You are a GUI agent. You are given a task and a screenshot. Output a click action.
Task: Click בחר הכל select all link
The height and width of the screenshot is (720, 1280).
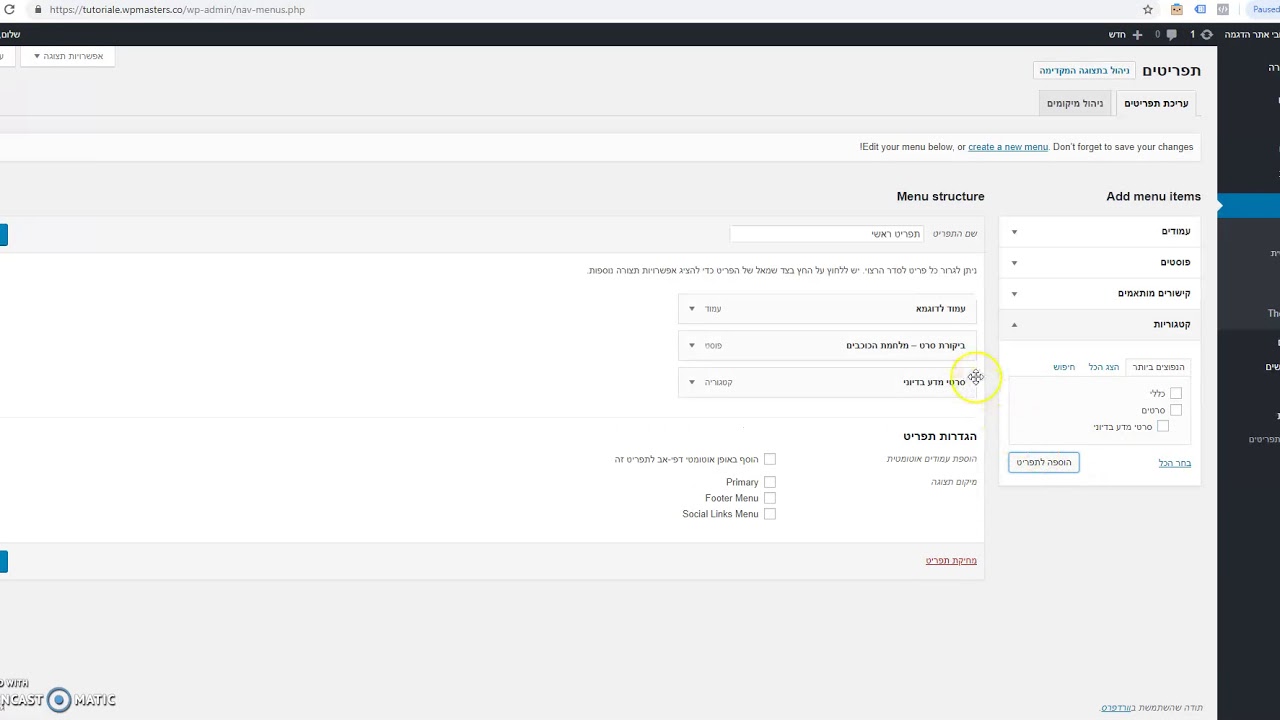point(1175,463)
